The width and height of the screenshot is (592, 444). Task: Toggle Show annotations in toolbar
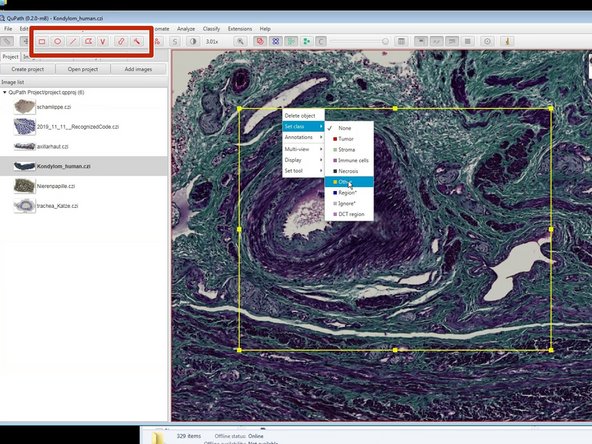pyautogui.click(x=260, y=42)
